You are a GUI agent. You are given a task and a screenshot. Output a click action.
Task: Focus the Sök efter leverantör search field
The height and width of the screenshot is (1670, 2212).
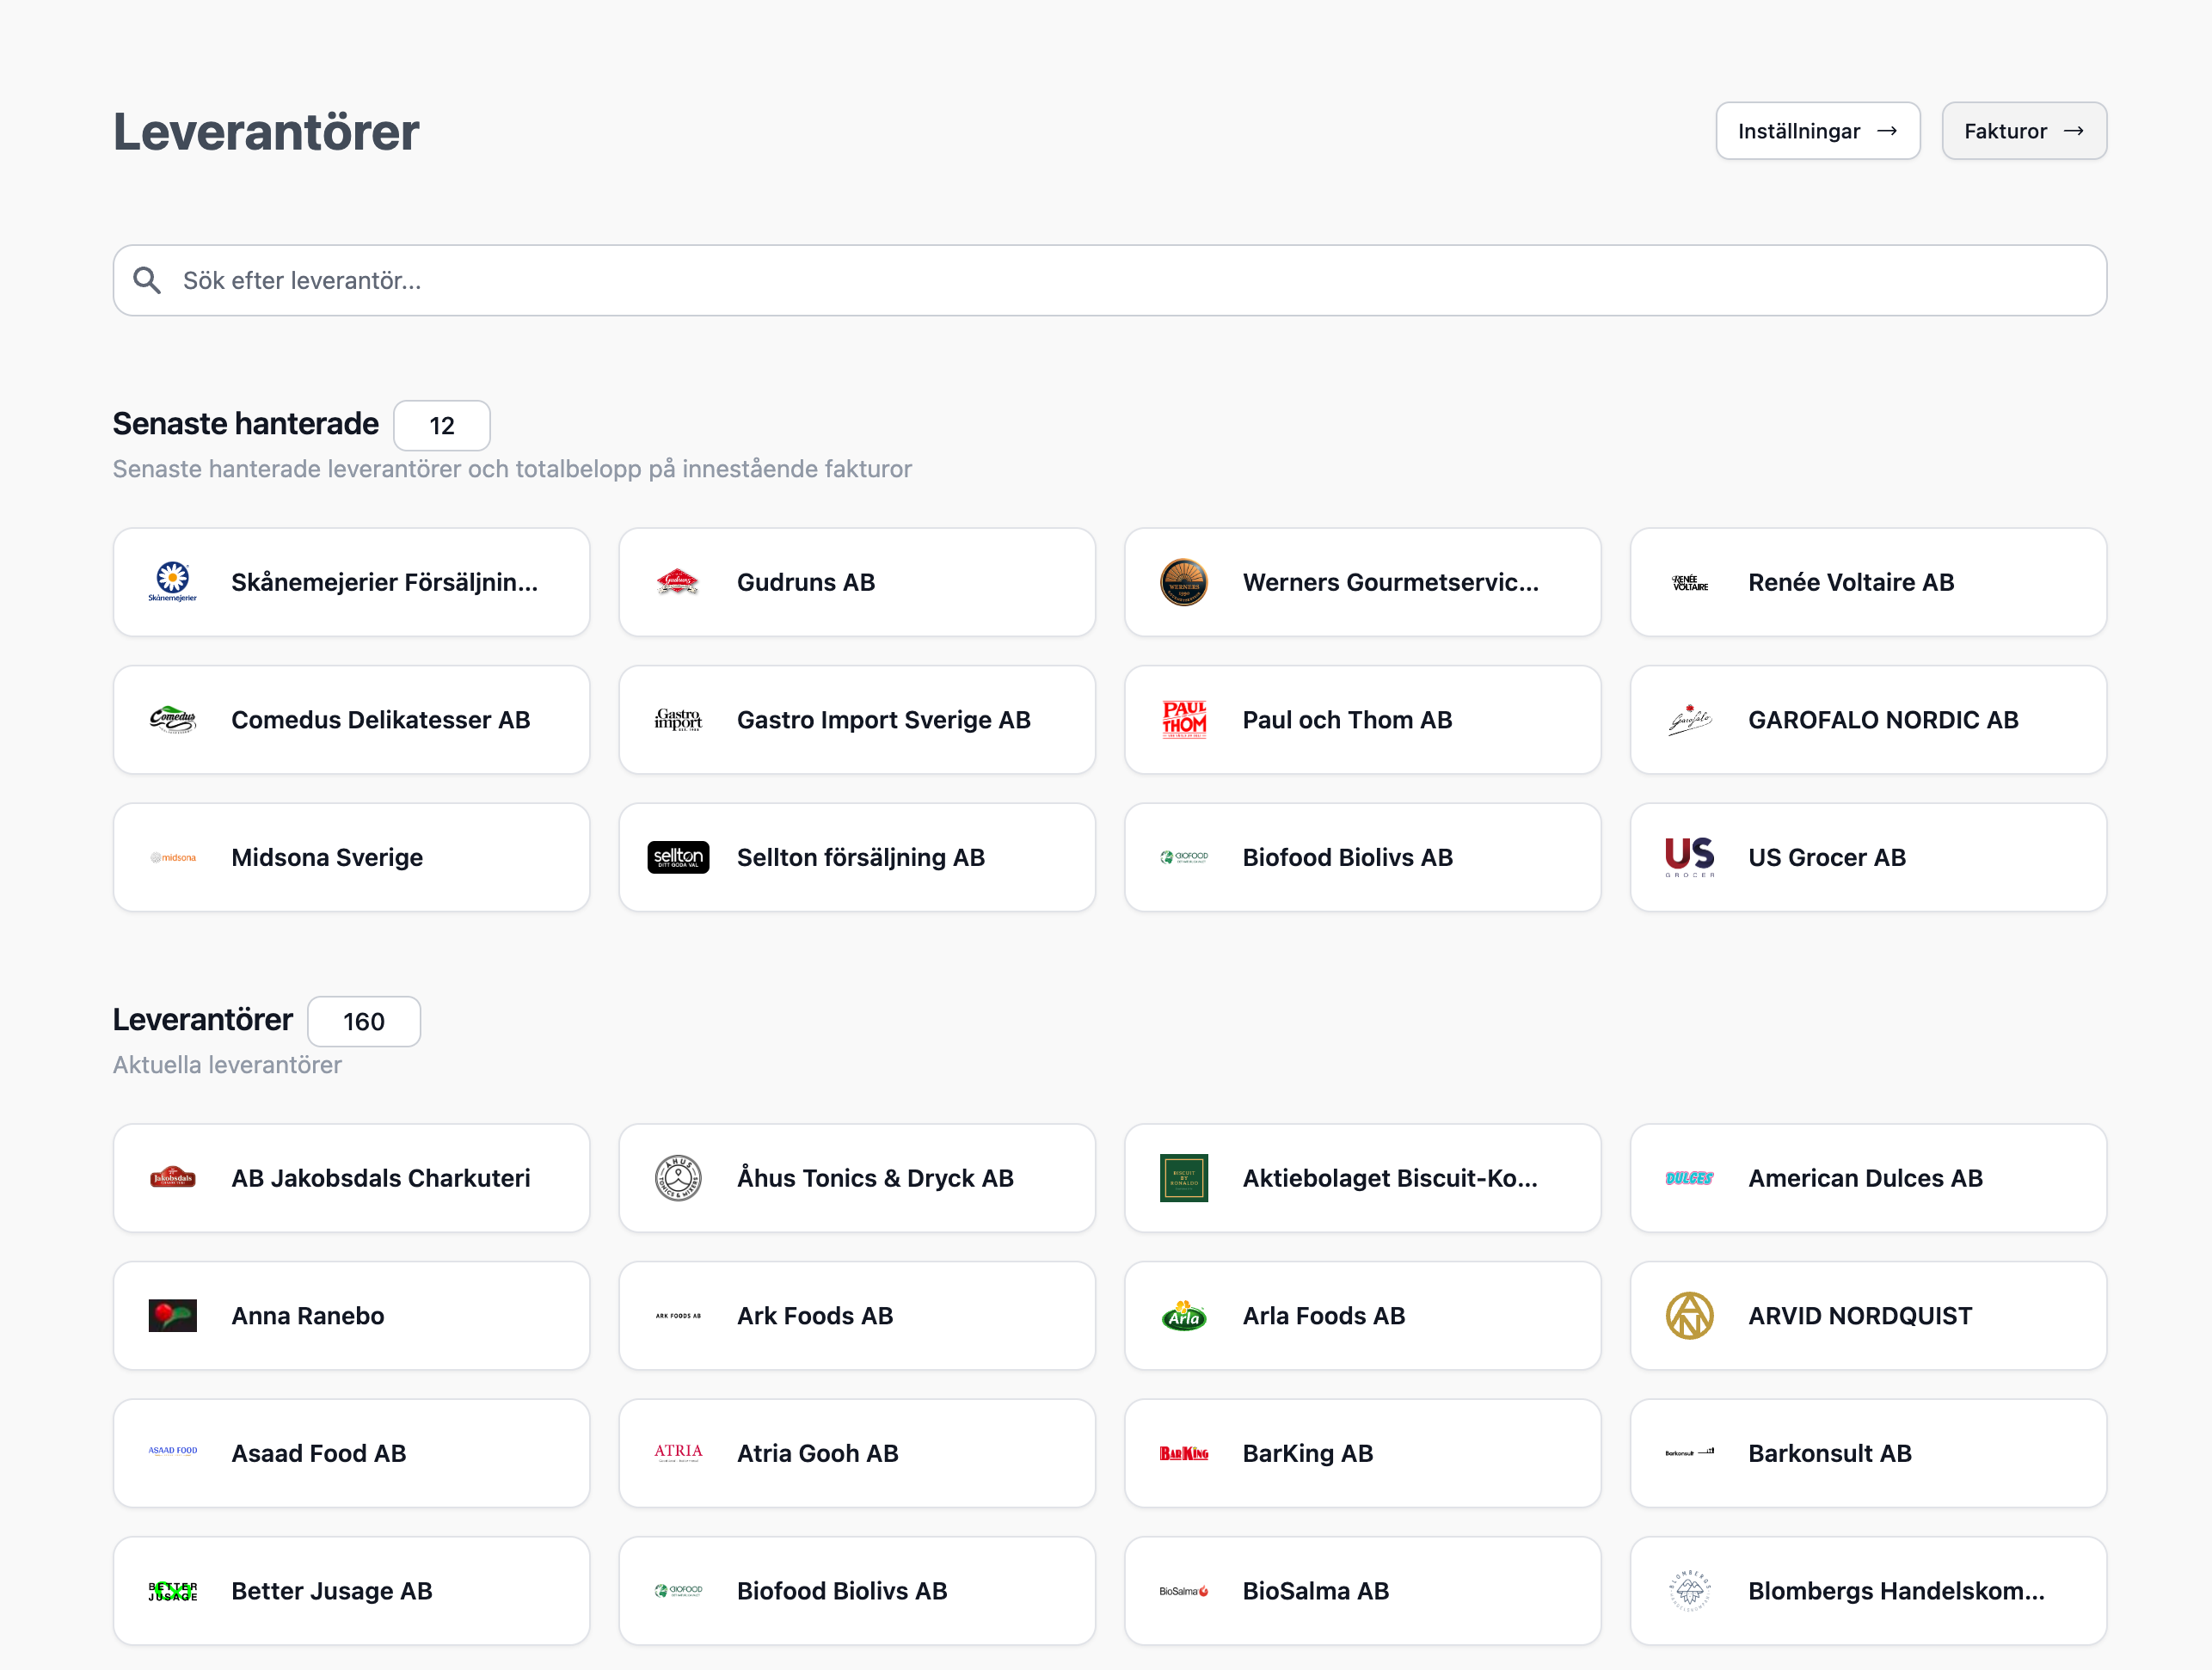point(1109,281)
